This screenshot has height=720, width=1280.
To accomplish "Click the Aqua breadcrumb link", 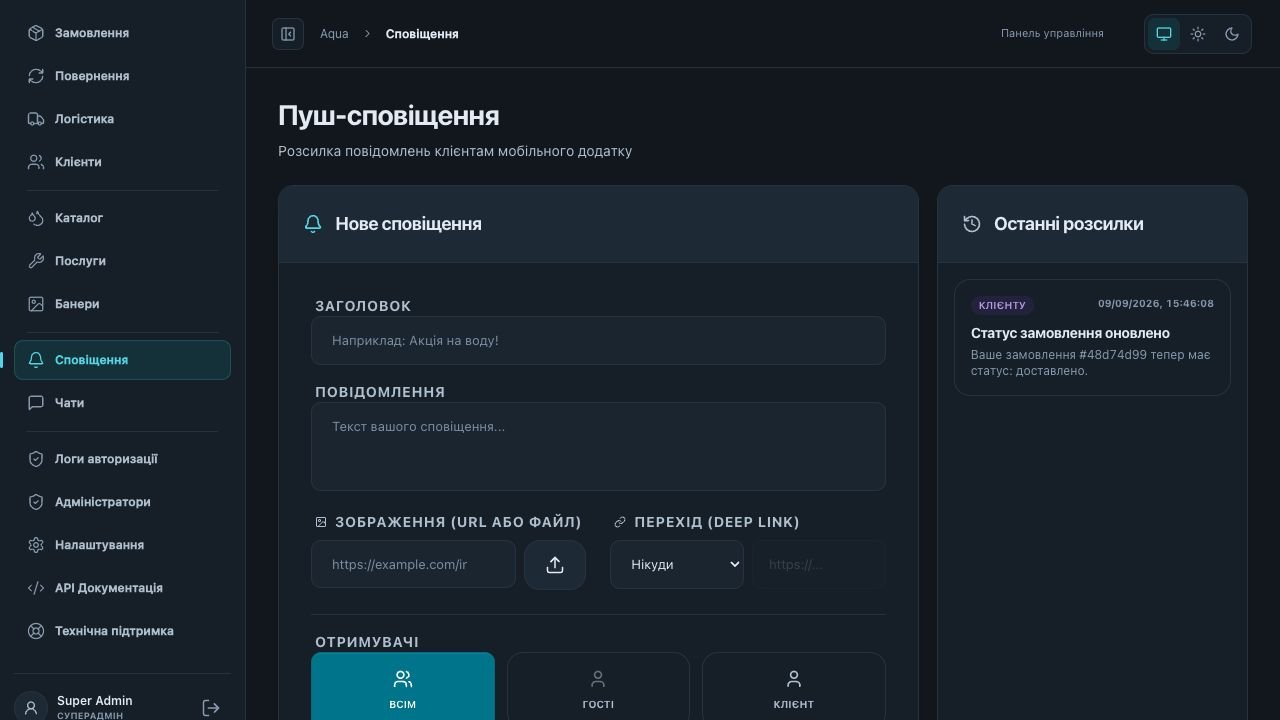I will 334,34.
